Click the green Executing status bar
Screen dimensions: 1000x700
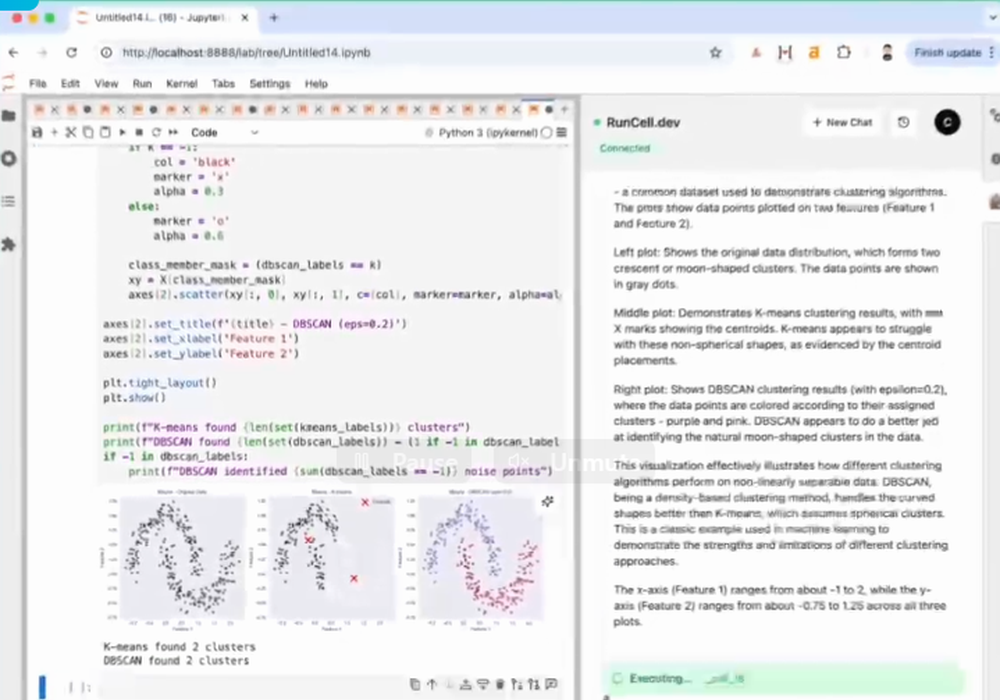[x=783, y=678]
